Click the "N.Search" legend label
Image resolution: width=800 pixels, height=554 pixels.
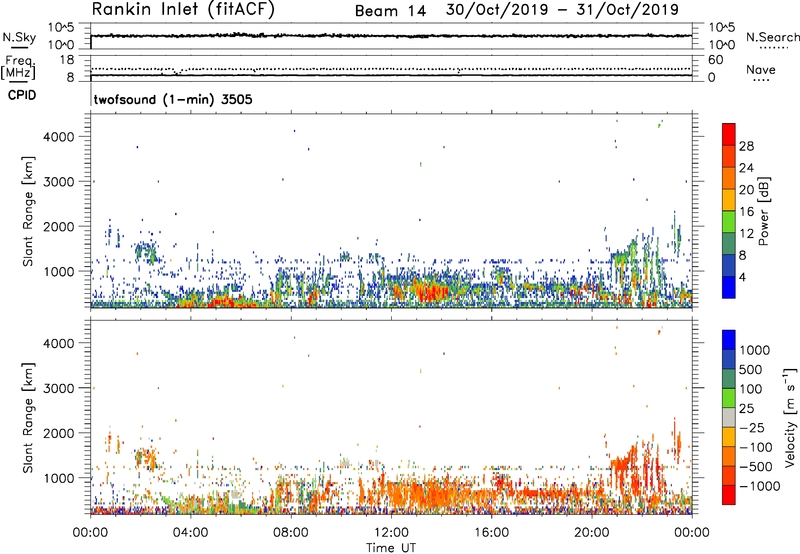tap(773, 37)
